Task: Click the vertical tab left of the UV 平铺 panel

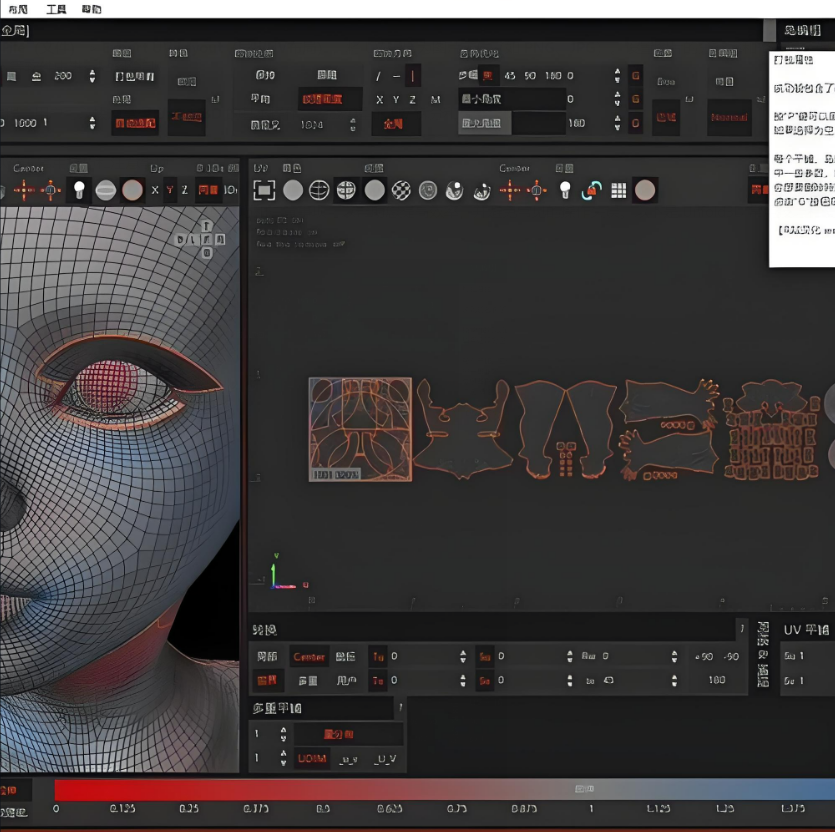Action: (x=763, y=654)
